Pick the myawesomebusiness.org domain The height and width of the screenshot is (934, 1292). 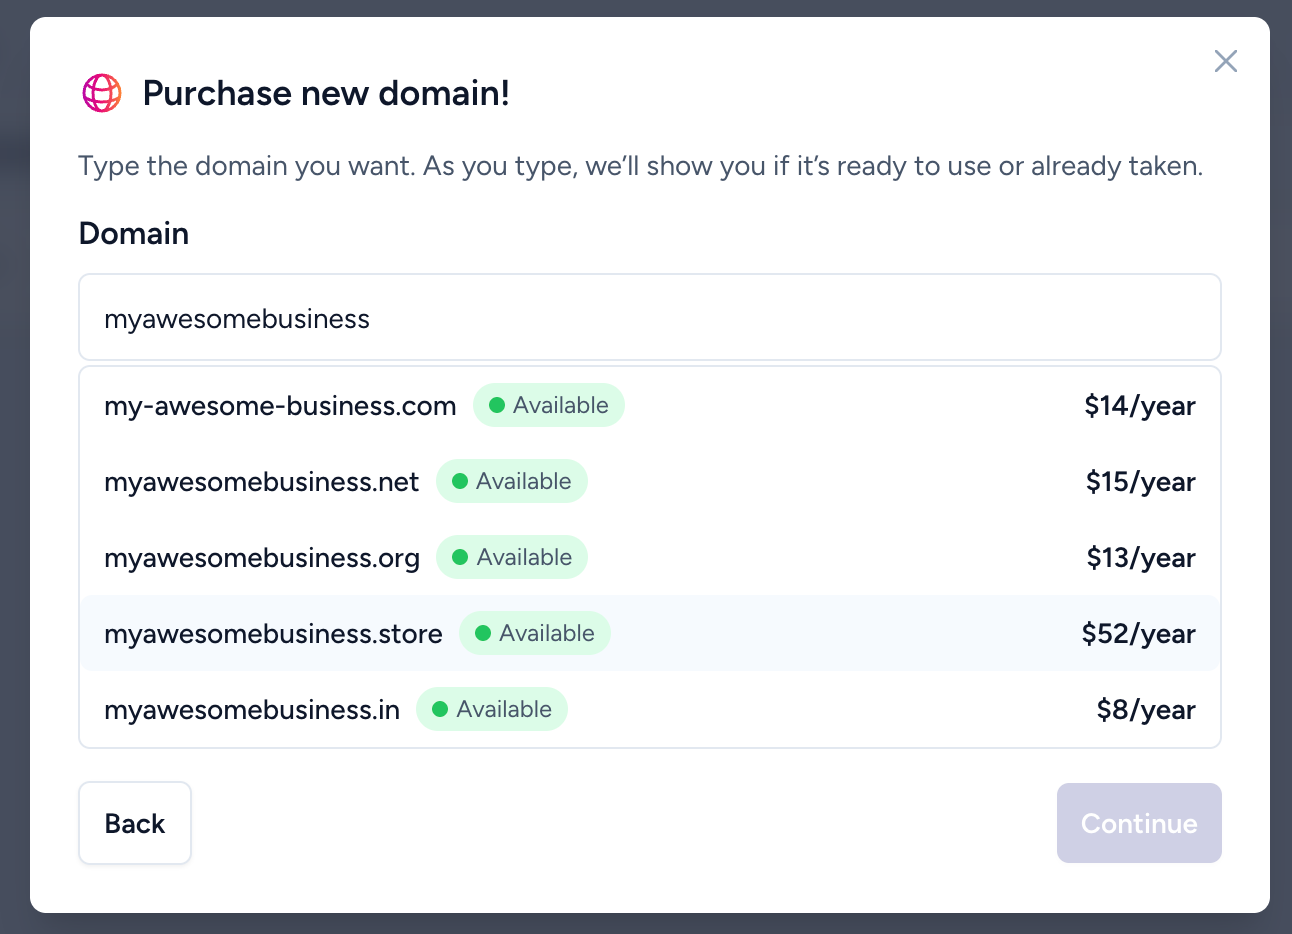tap(262, 558)
